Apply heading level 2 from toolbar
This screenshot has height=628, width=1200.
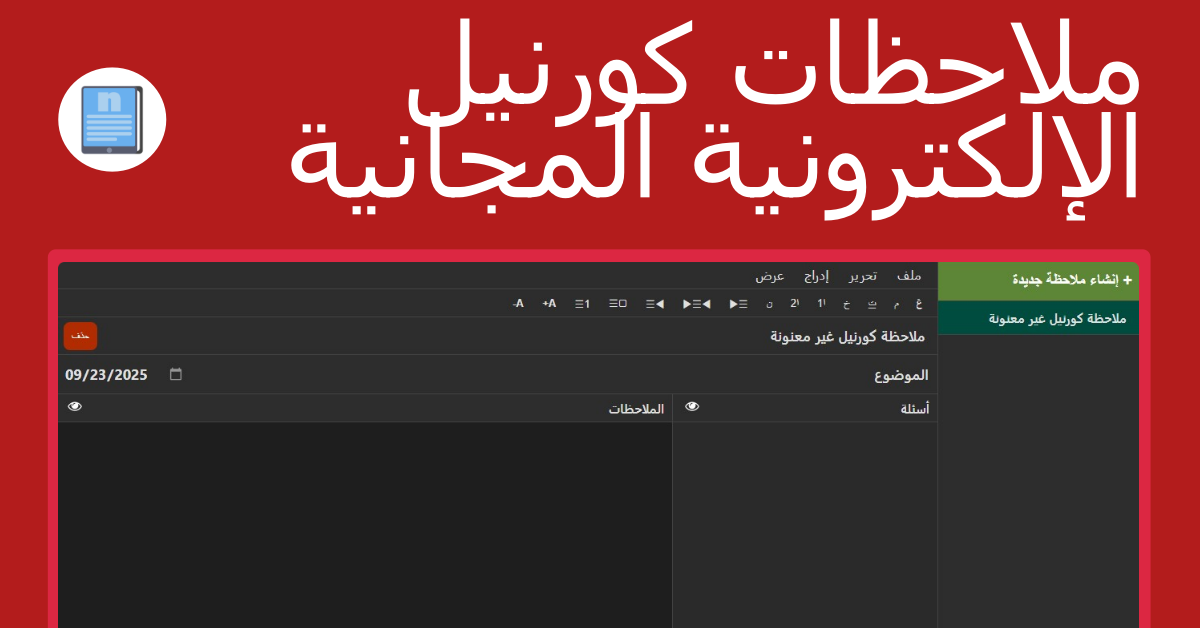(x=795, y=303)
